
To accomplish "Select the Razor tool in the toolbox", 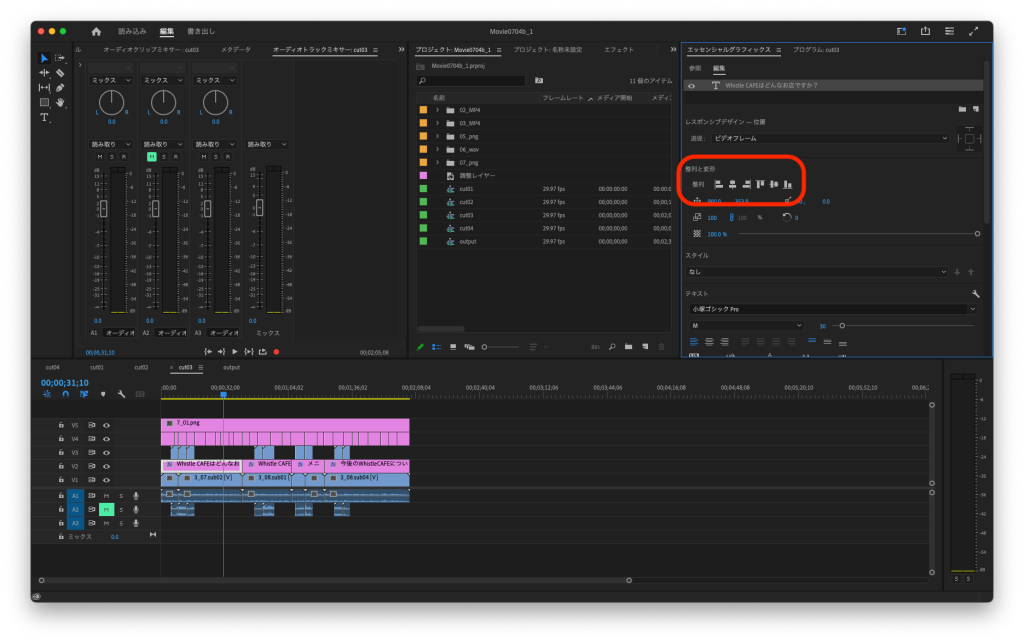I will 60,73.
